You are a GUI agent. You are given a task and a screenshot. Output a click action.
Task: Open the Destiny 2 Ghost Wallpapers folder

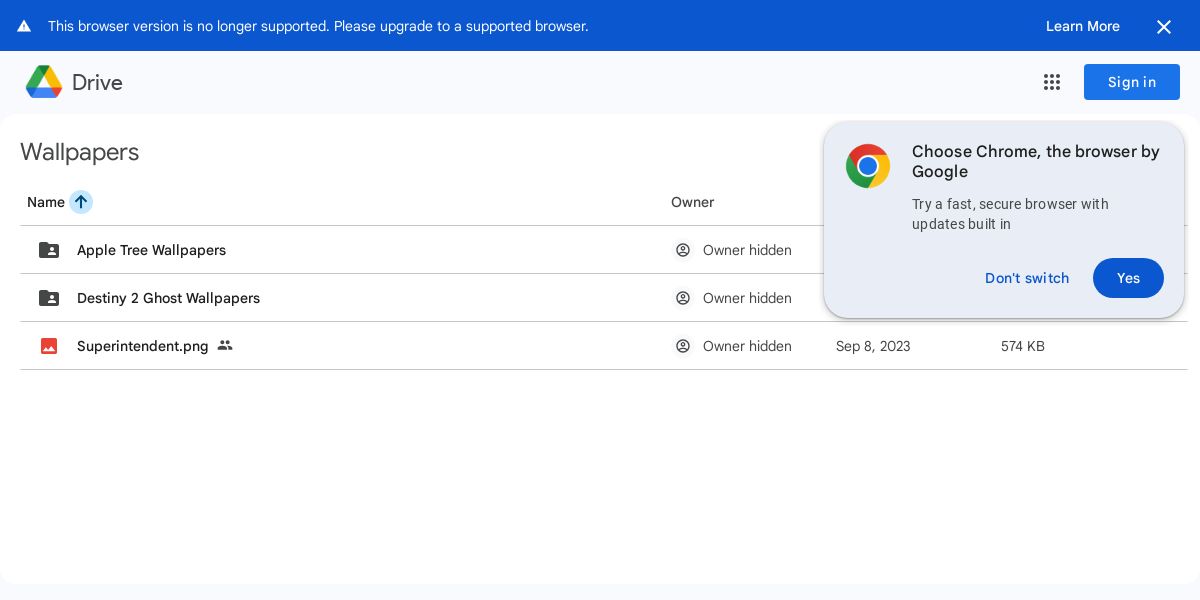168,298
